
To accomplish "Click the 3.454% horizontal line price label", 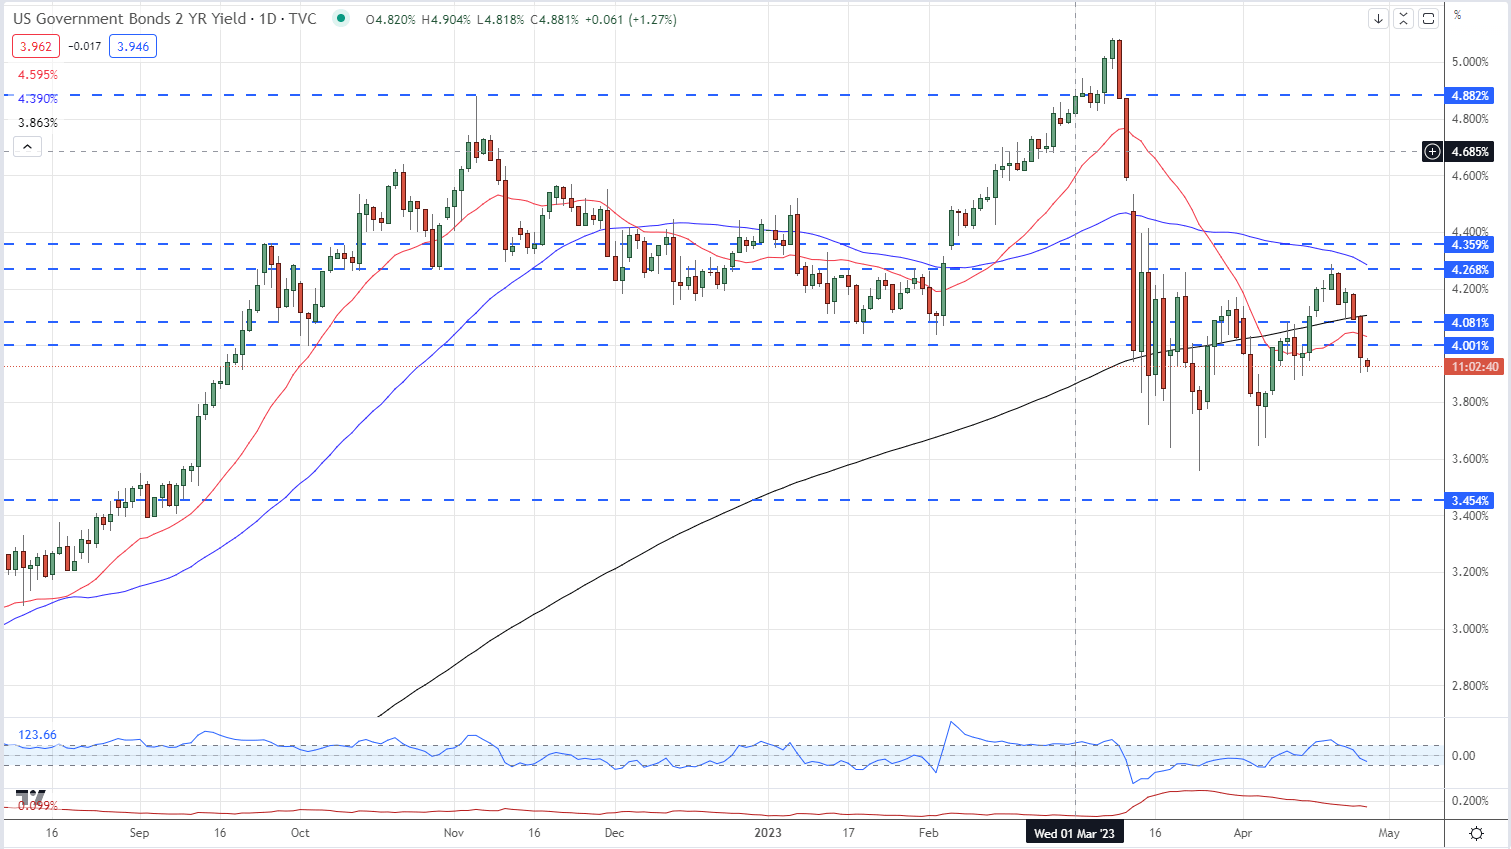I will coord(1470,501).
